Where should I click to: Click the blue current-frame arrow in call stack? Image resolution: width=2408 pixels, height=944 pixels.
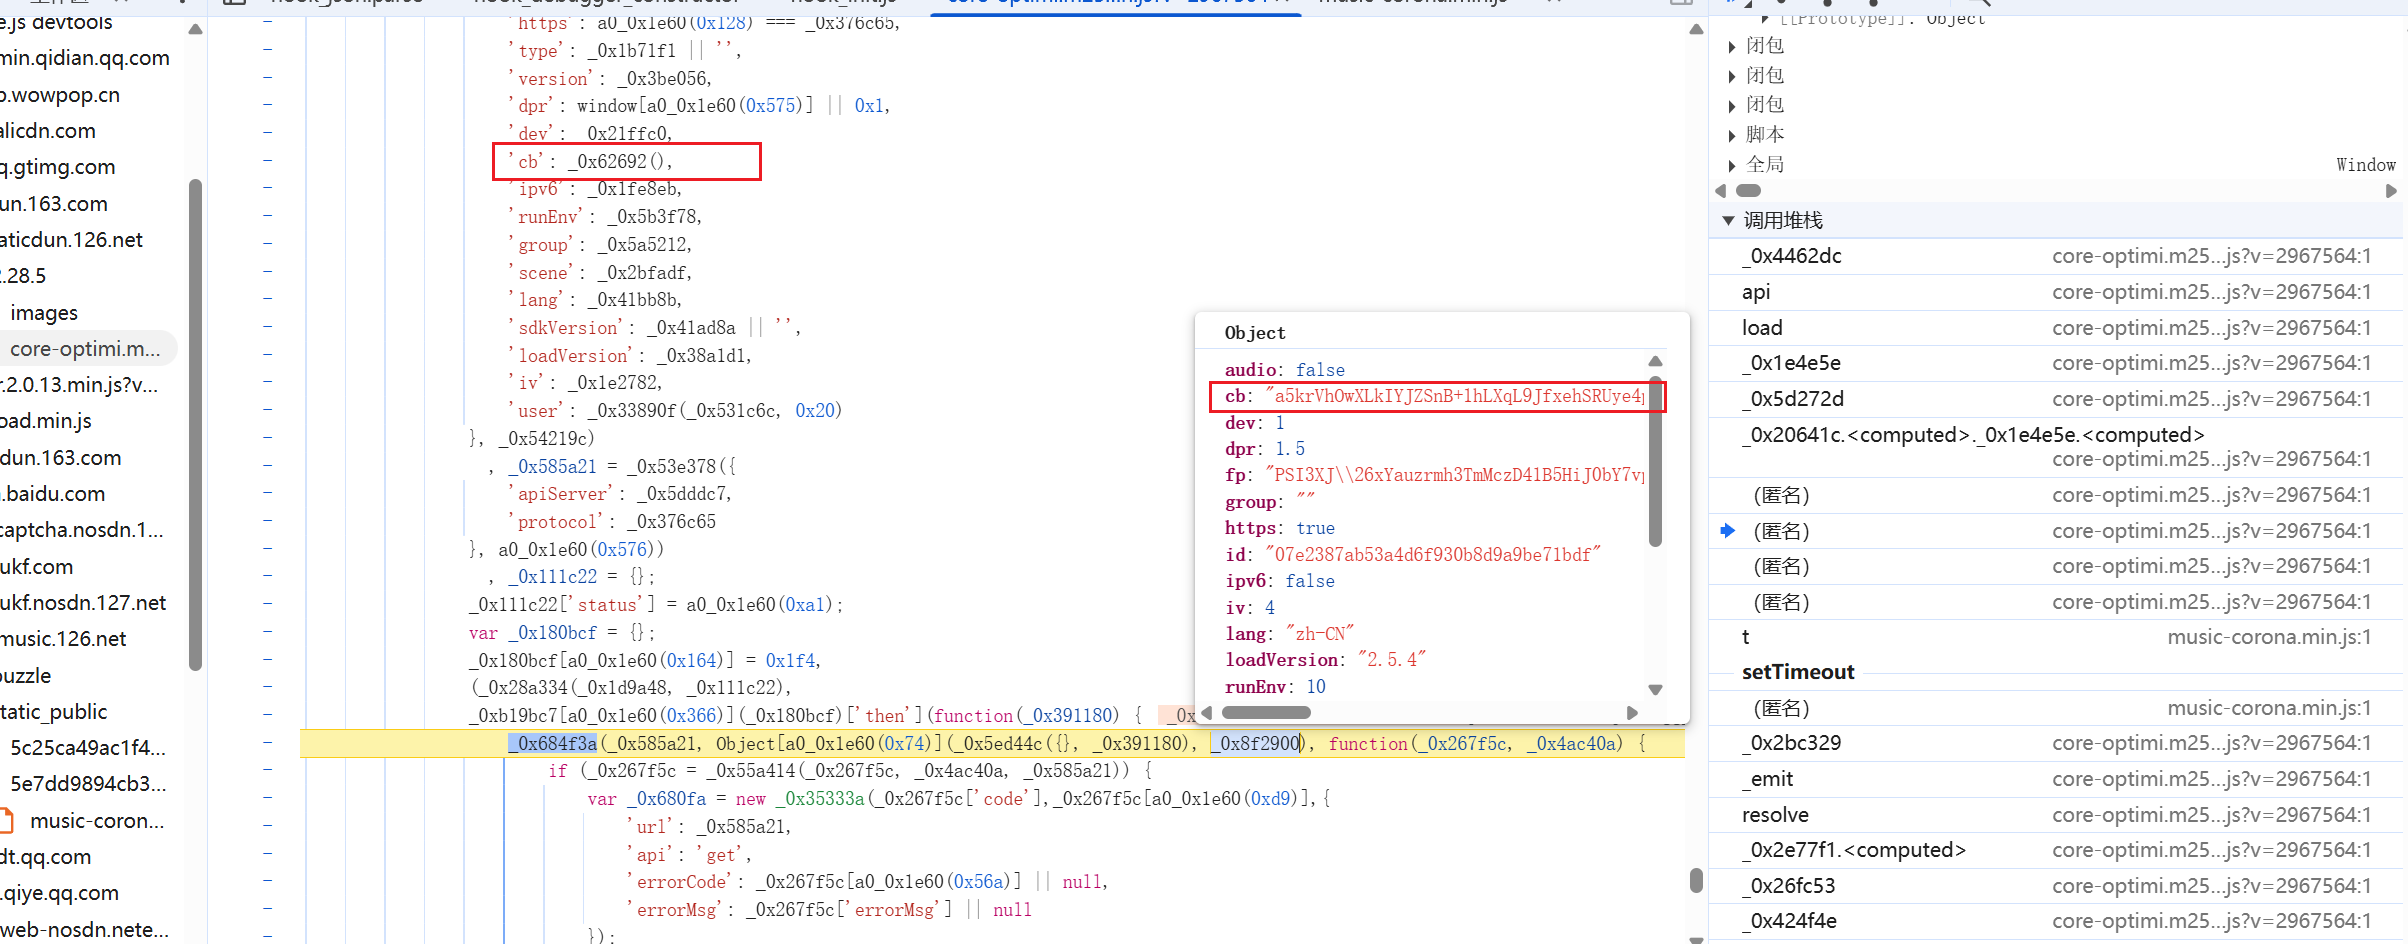[x=1727, y=531]
